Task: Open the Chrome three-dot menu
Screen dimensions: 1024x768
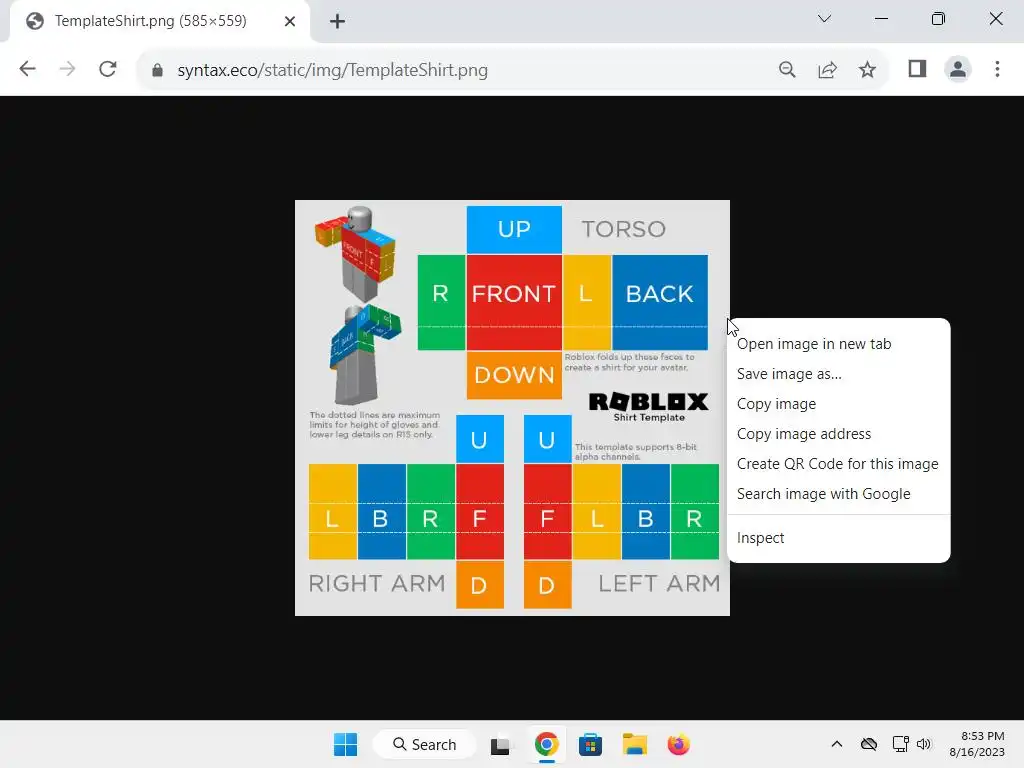Action: click(x=997, y=69)
